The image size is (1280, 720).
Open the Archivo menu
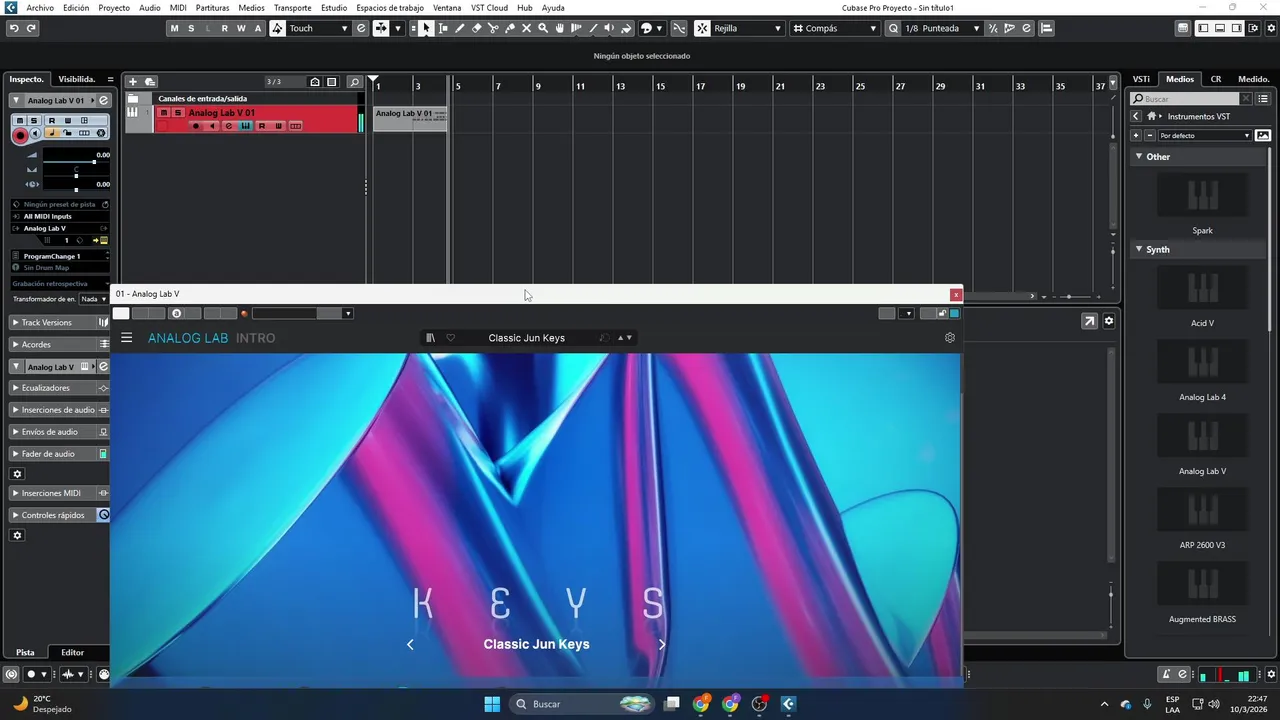(x=40, y=7)
